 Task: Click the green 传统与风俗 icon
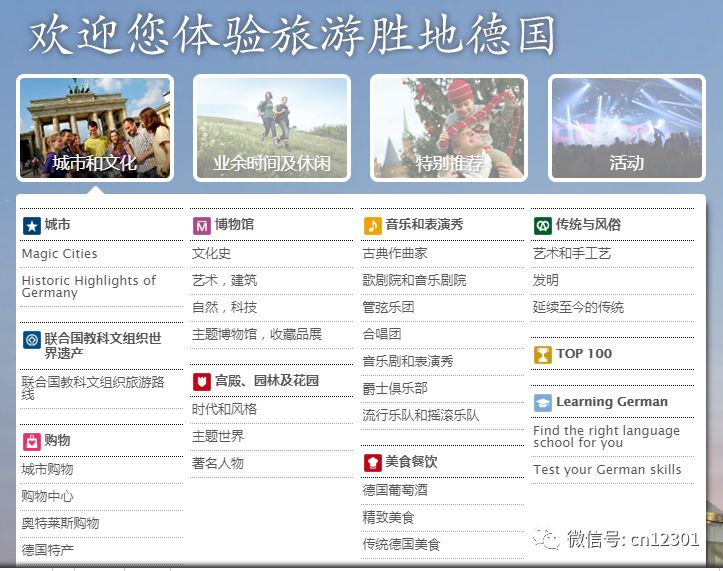point(543,226)
